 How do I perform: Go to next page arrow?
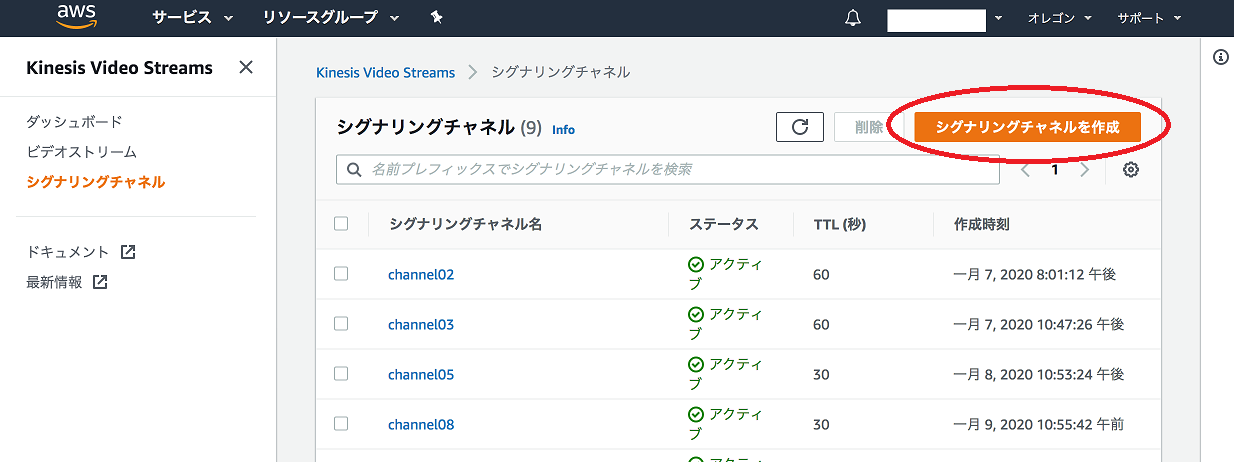[x=1085, y=170]
